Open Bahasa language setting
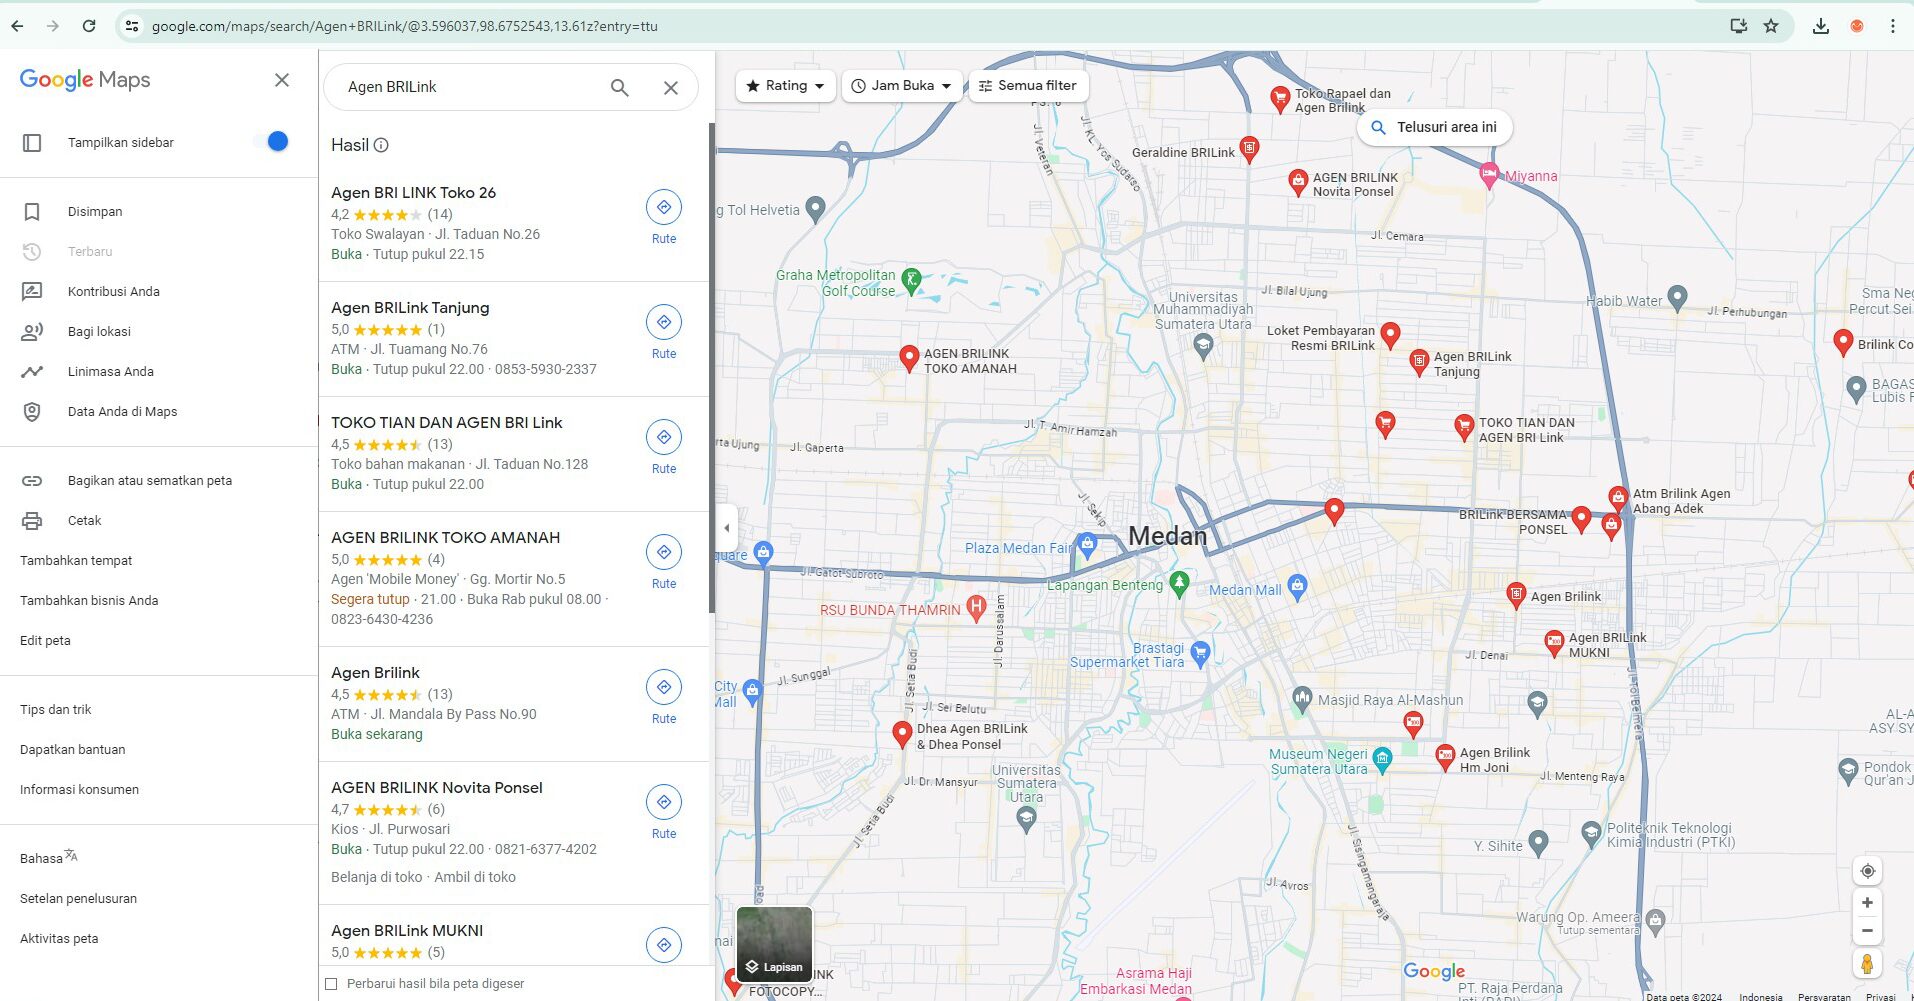 tap(48, 857)
